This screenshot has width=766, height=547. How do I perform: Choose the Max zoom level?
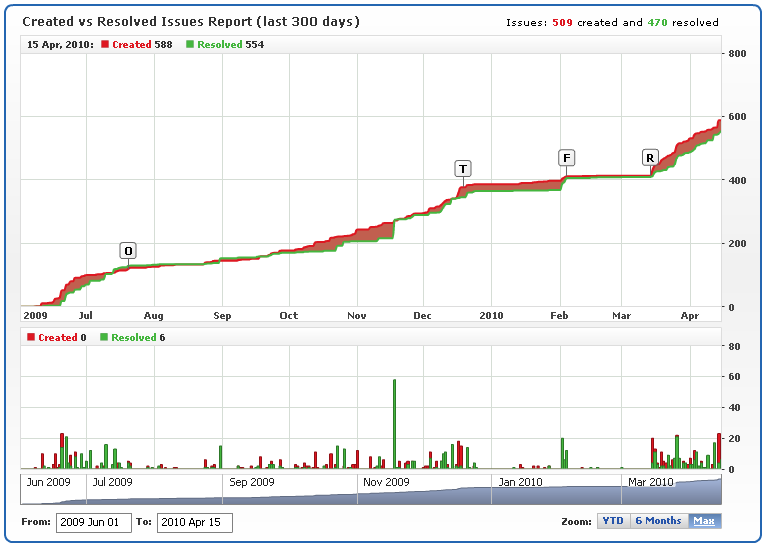pyautogui.click(x=704, y=521)
